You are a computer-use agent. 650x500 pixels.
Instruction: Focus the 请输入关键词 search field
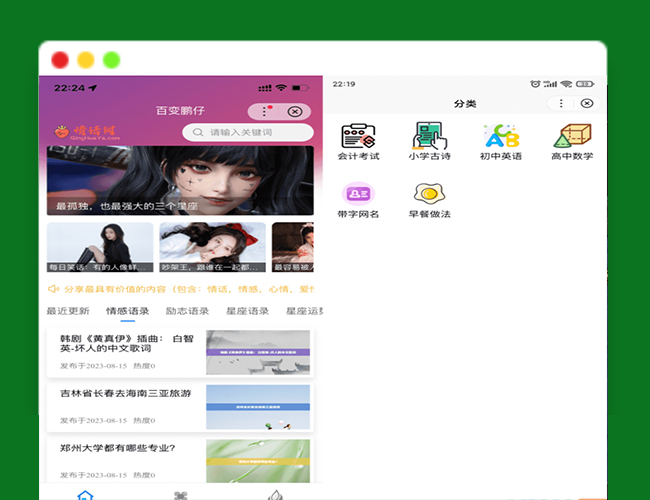click(x=248, y=132)
